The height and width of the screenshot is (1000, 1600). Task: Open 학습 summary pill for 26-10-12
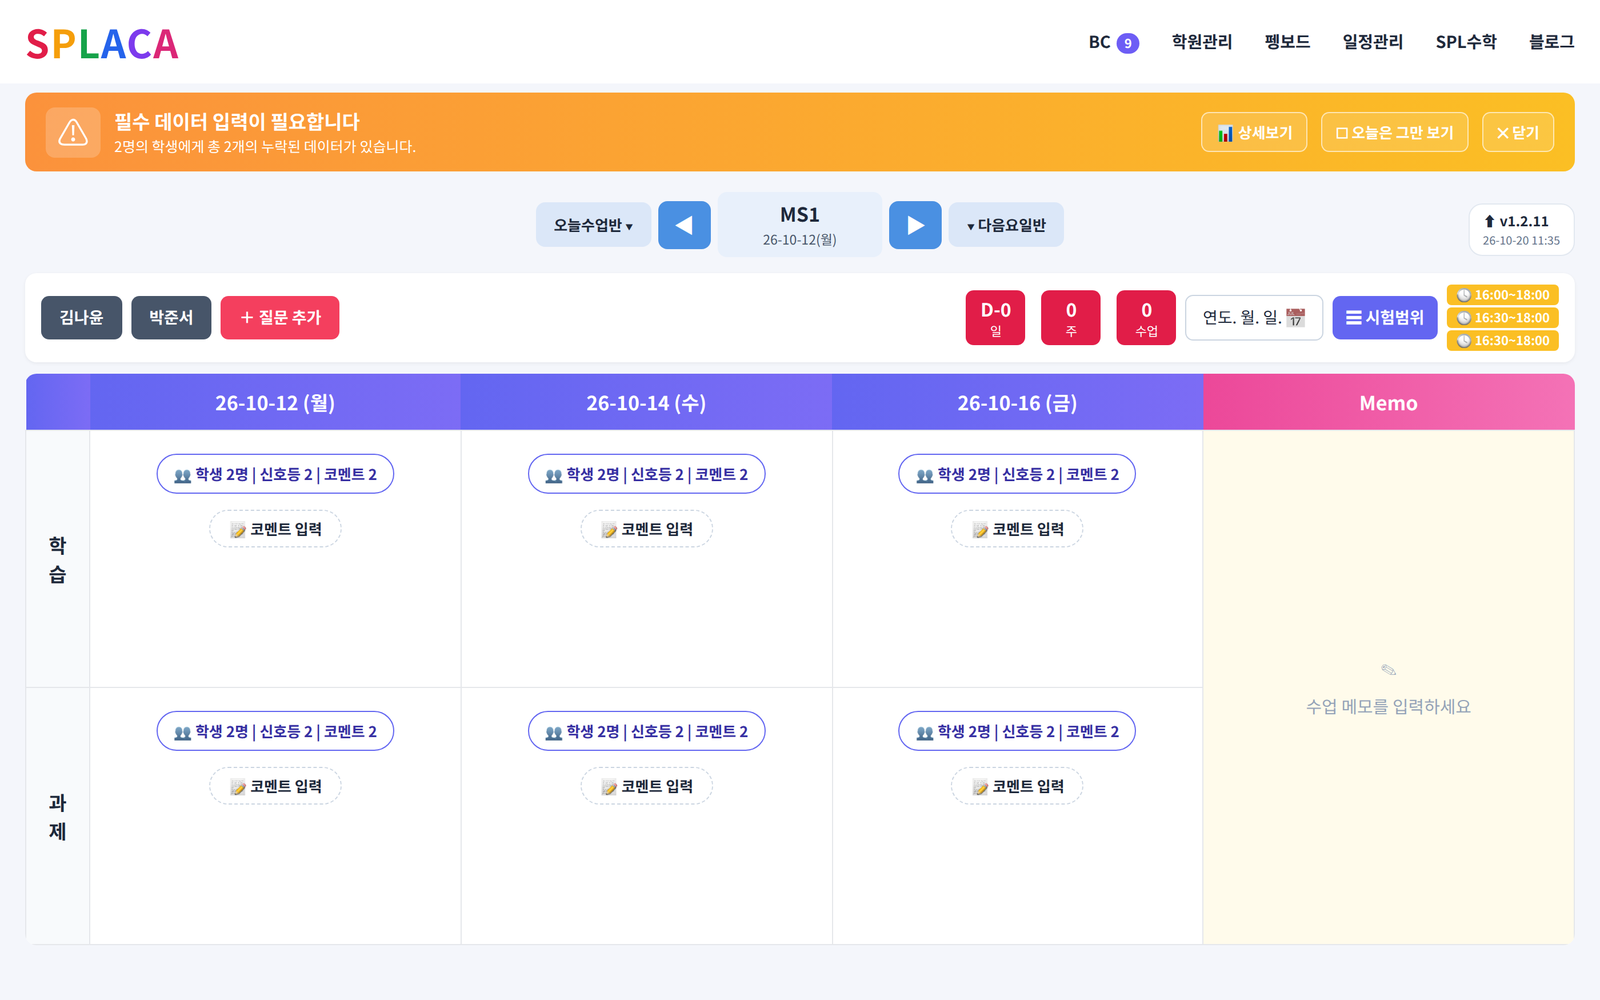275,474
